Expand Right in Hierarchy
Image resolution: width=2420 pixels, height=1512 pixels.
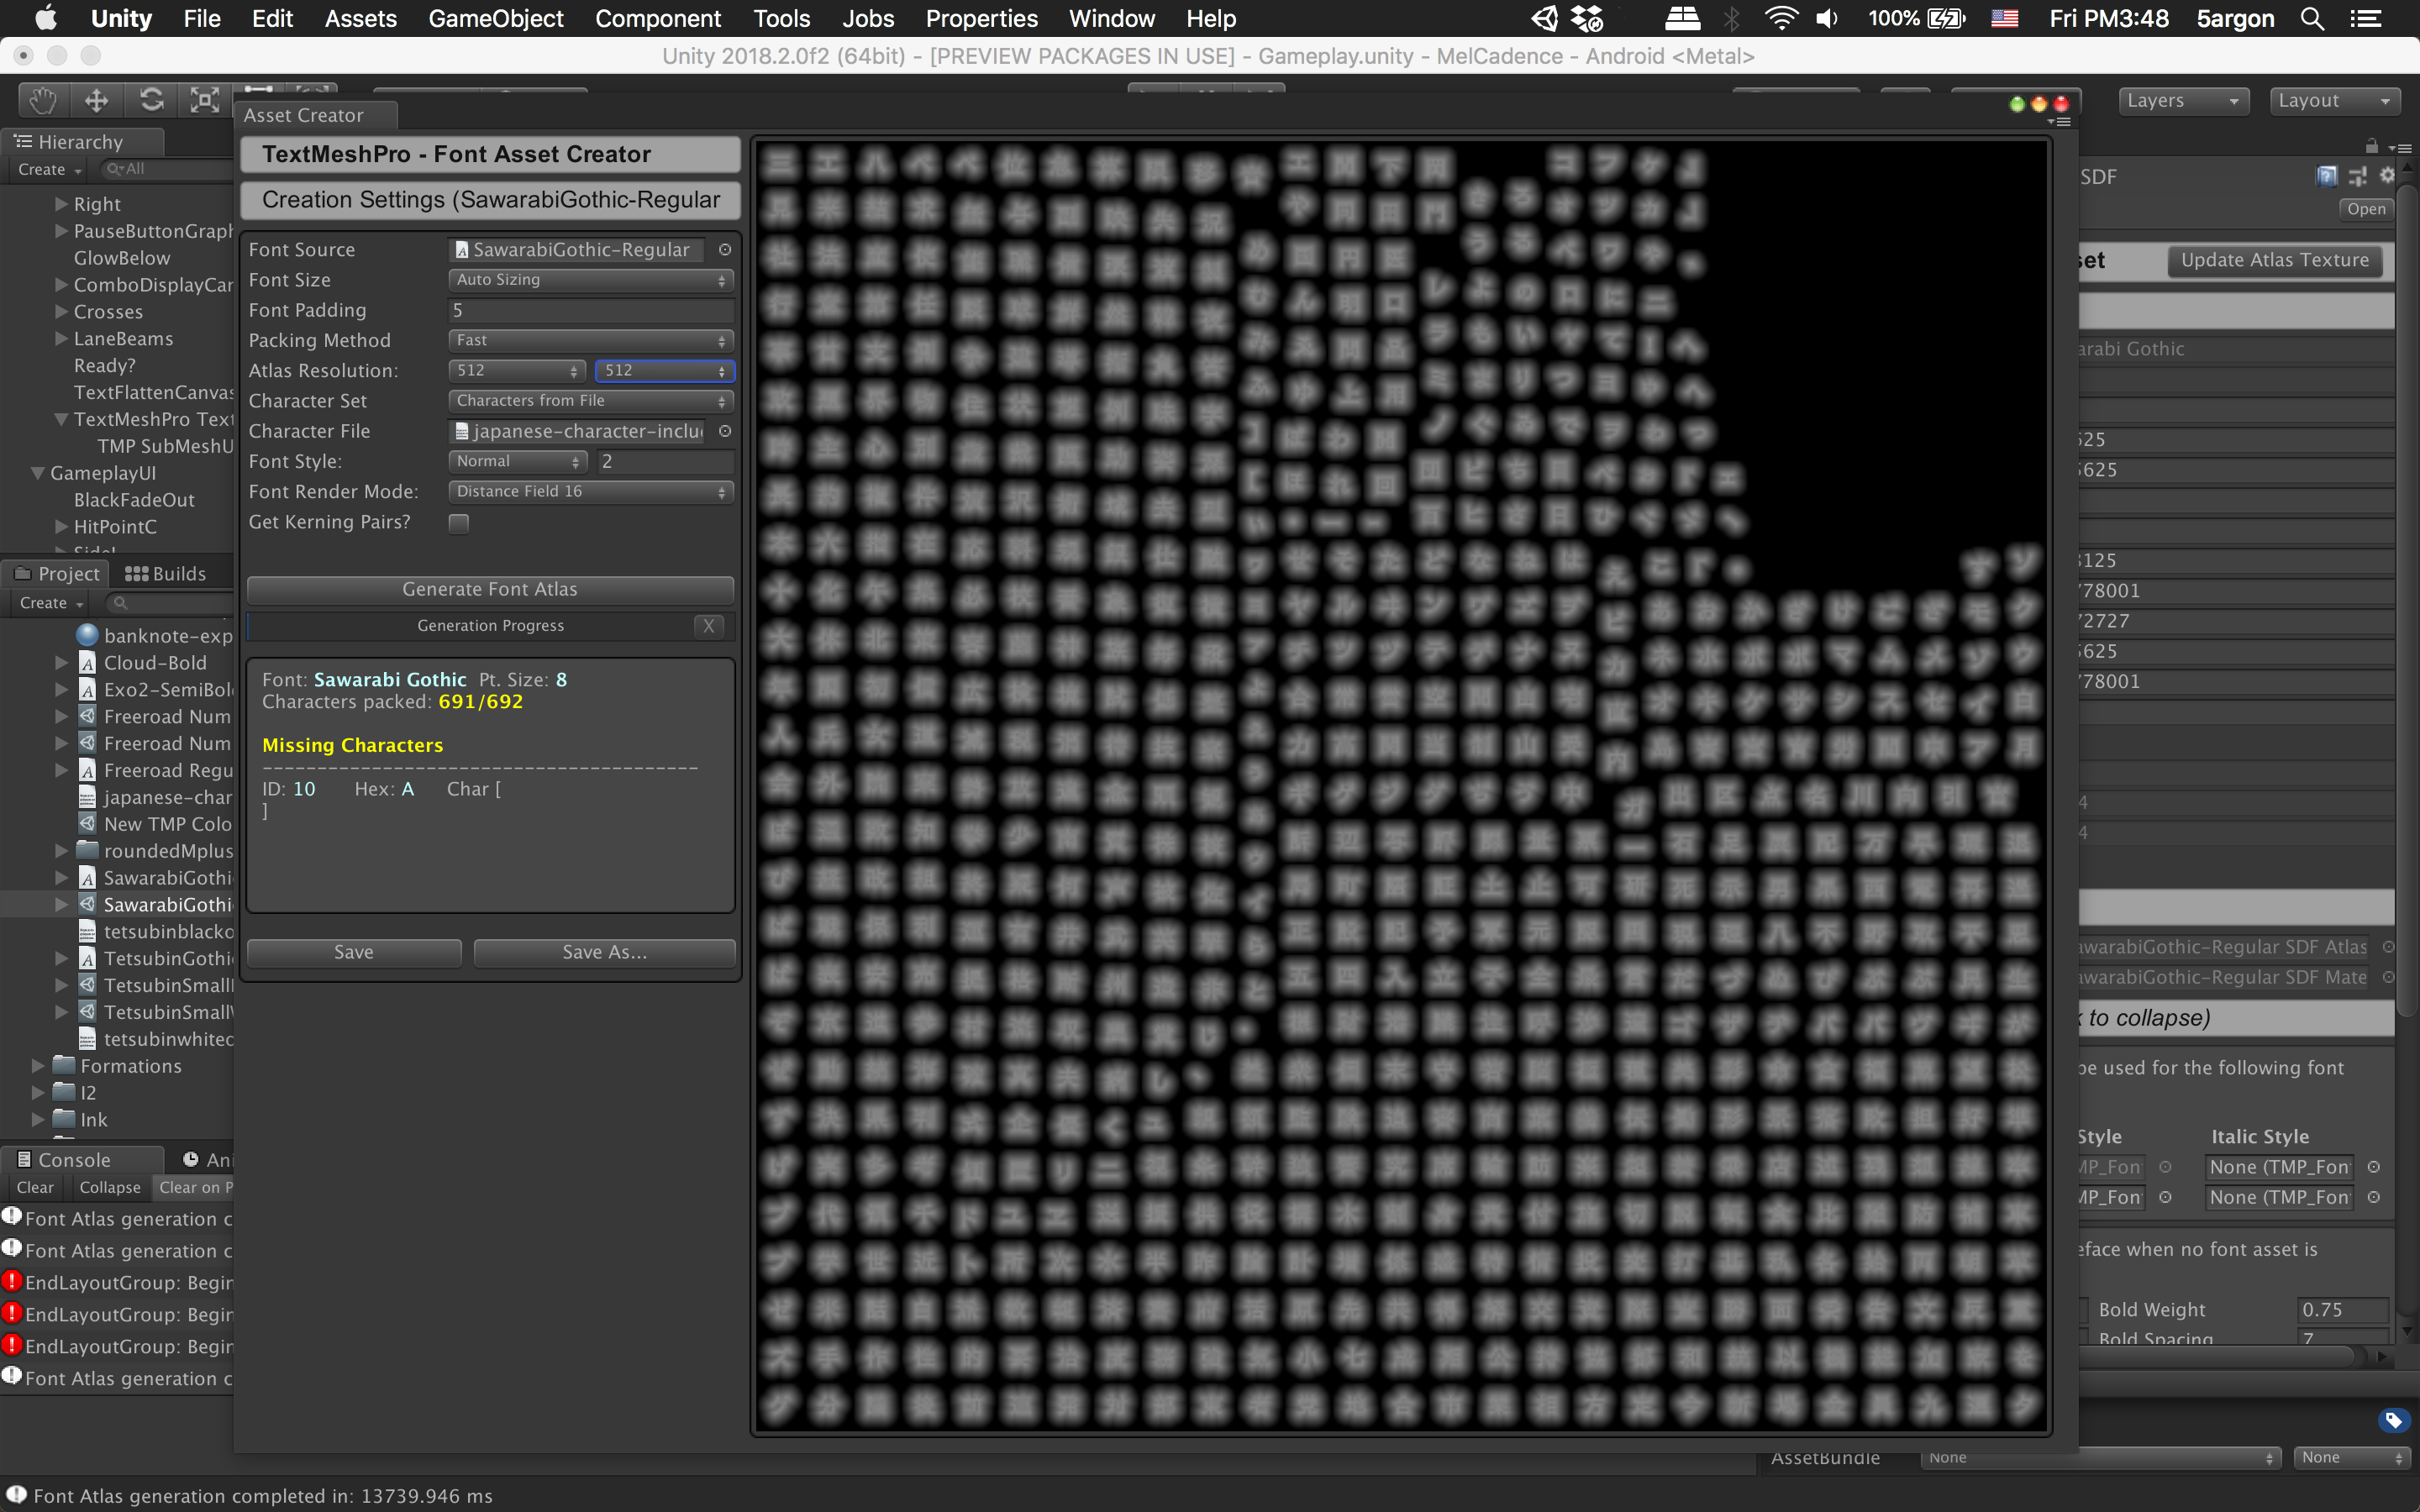click(x=61, y=204)
